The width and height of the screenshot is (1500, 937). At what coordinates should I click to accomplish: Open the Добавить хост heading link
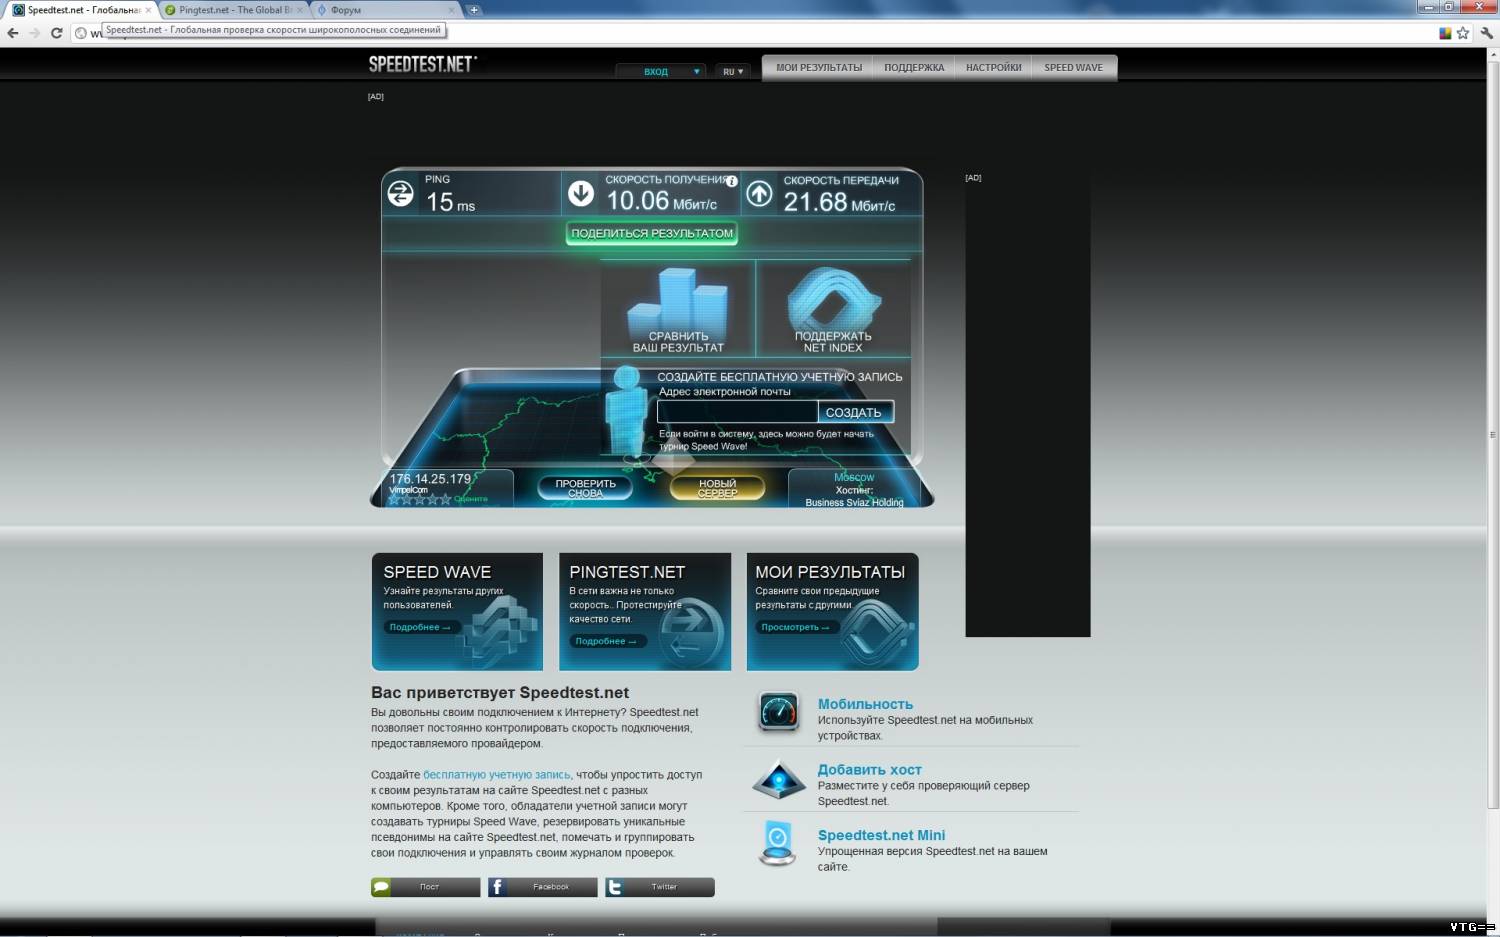870,770
